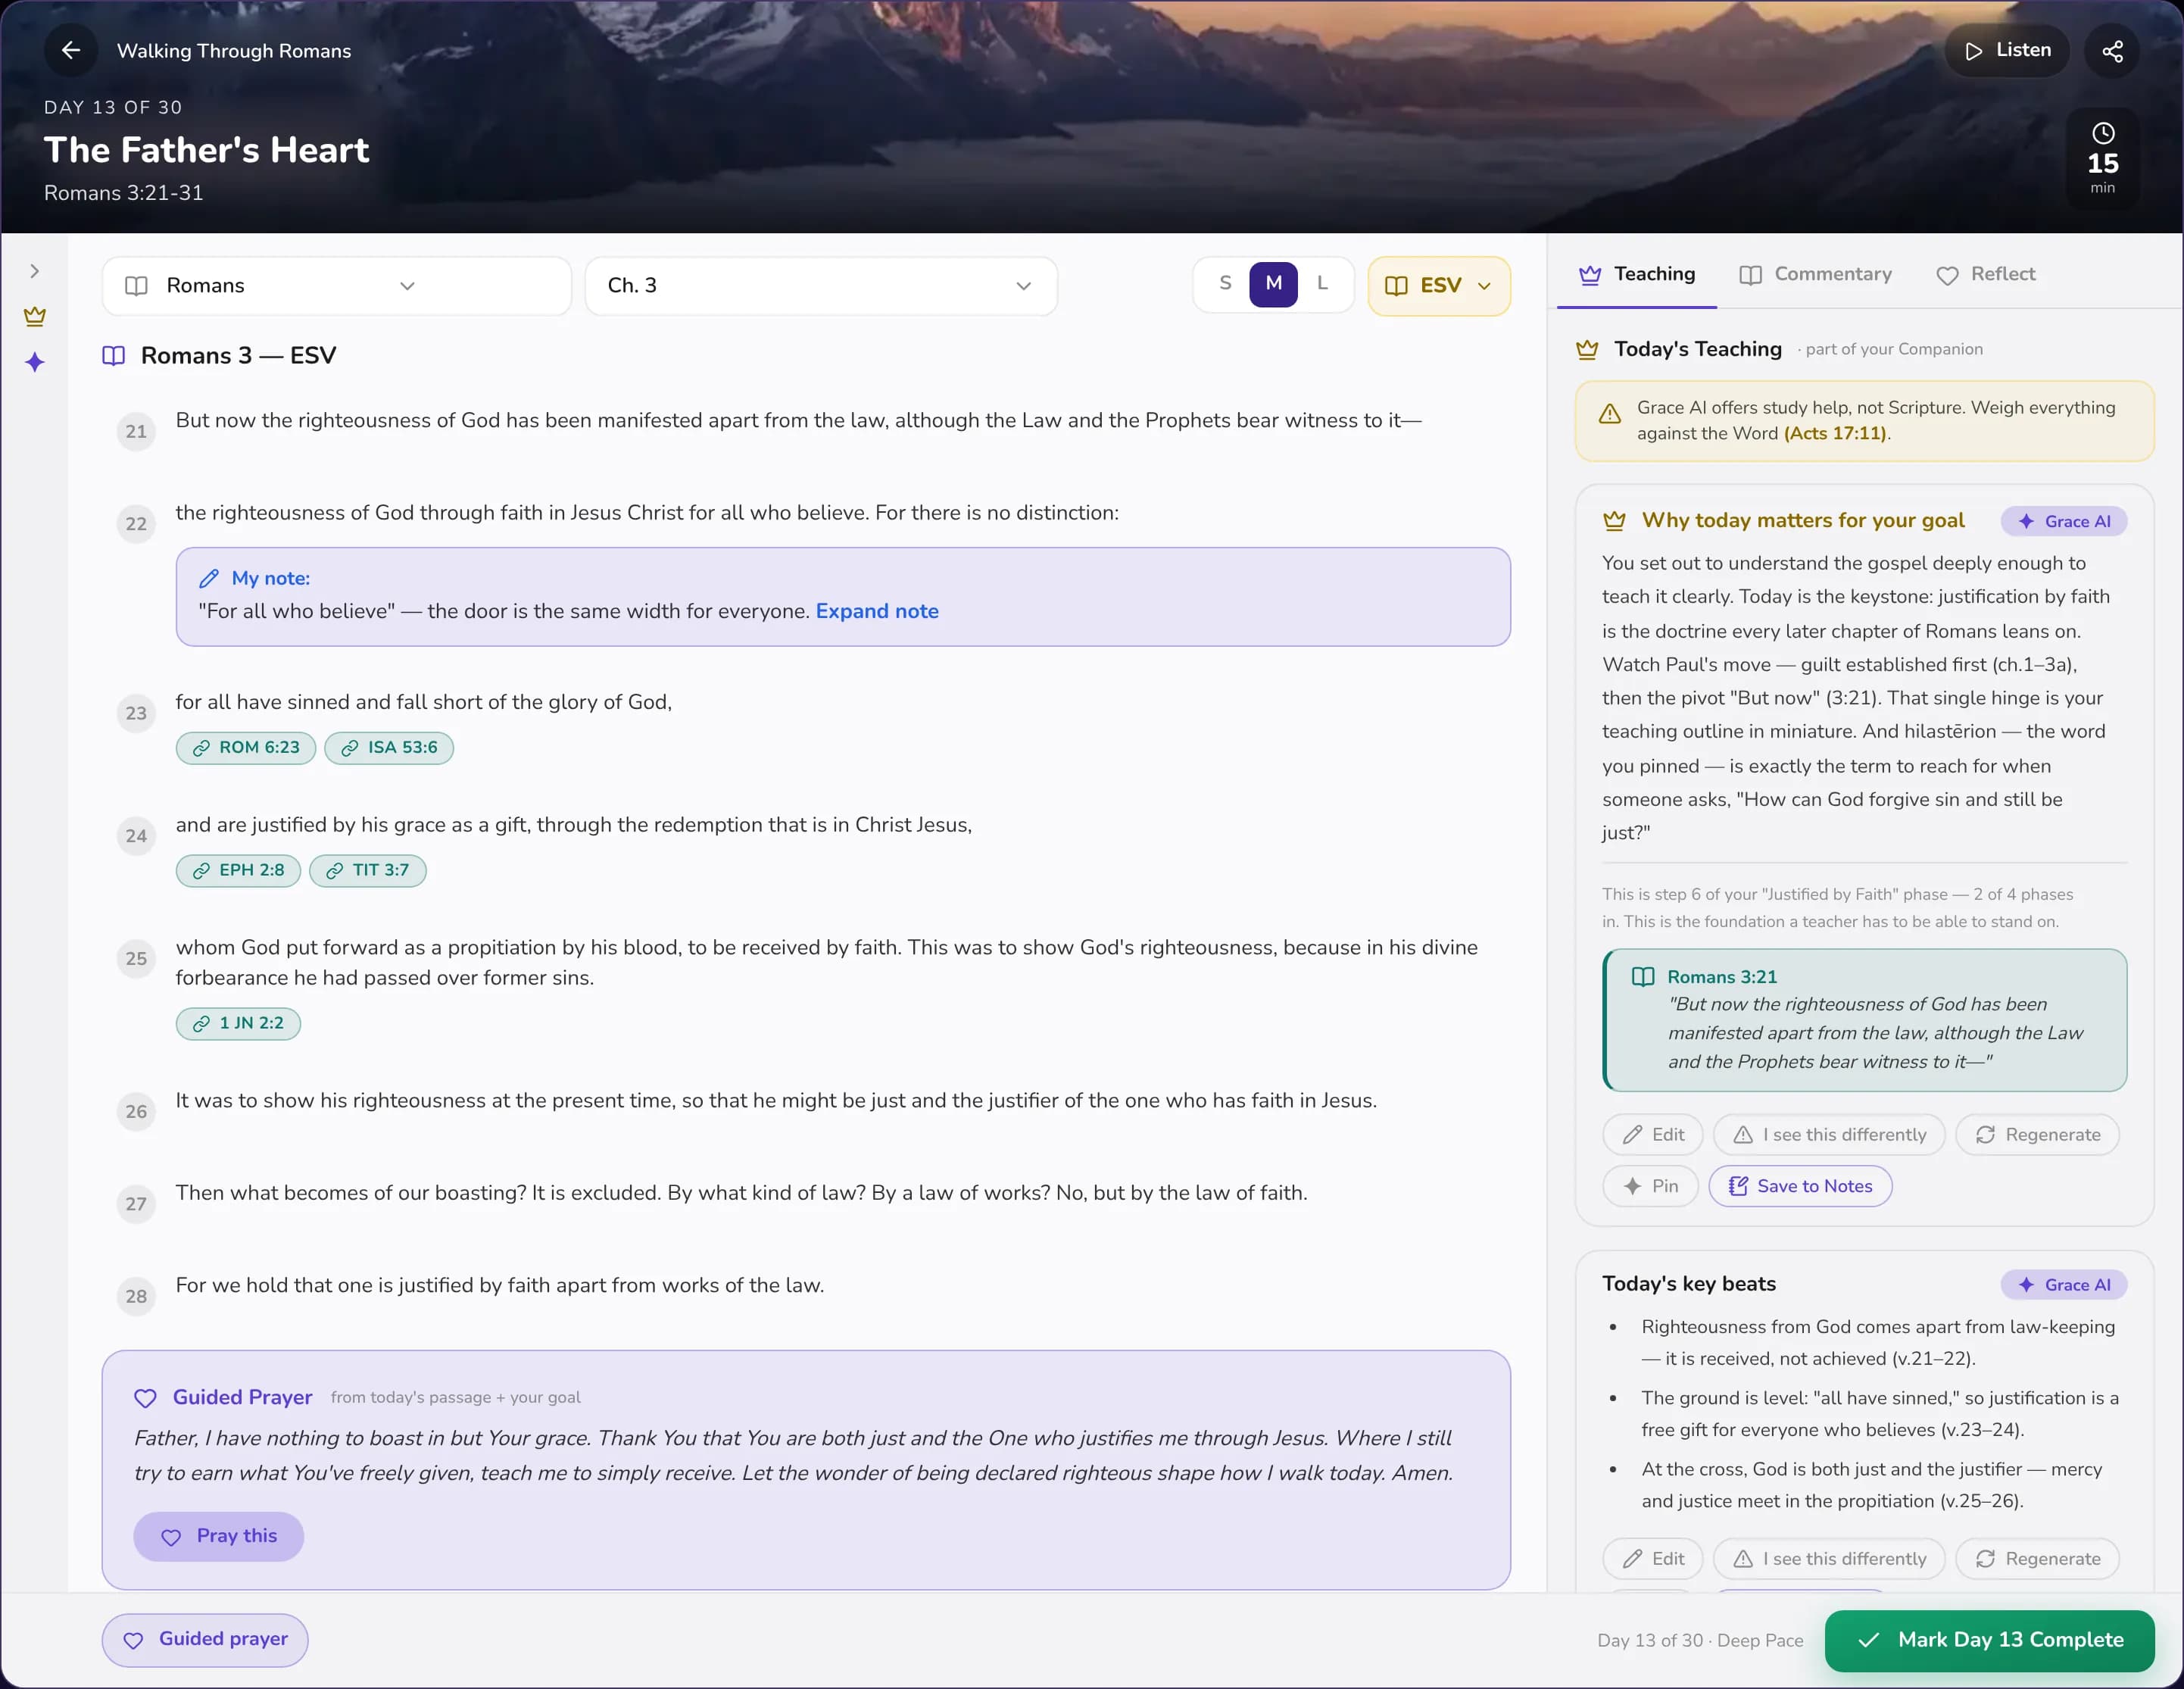Click the pencil icon beside My note
Screen dimensions: 2184x1689
209,579
